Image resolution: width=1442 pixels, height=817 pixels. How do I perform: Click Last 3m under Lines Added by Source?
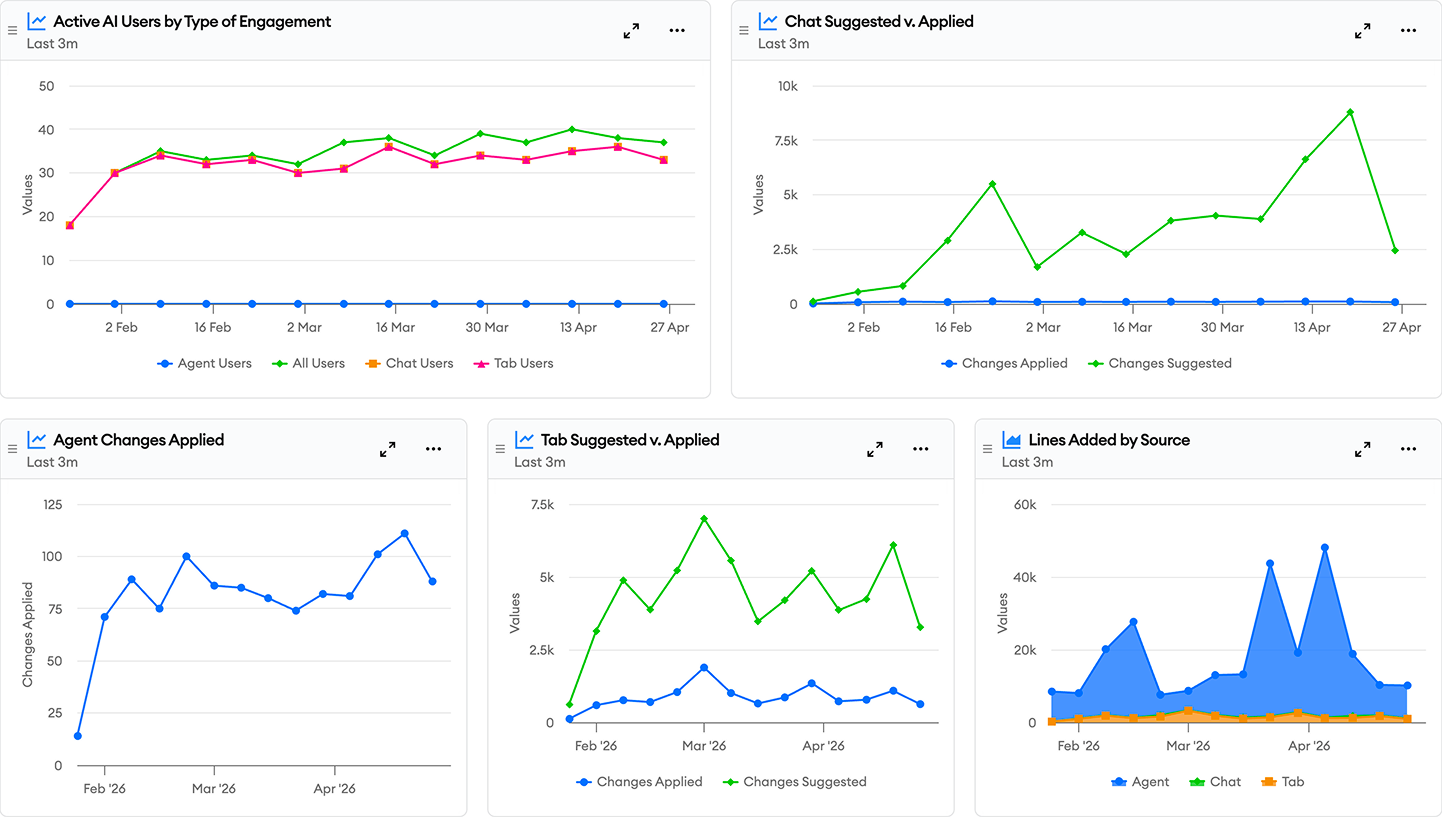click(x=1027, y=462)
